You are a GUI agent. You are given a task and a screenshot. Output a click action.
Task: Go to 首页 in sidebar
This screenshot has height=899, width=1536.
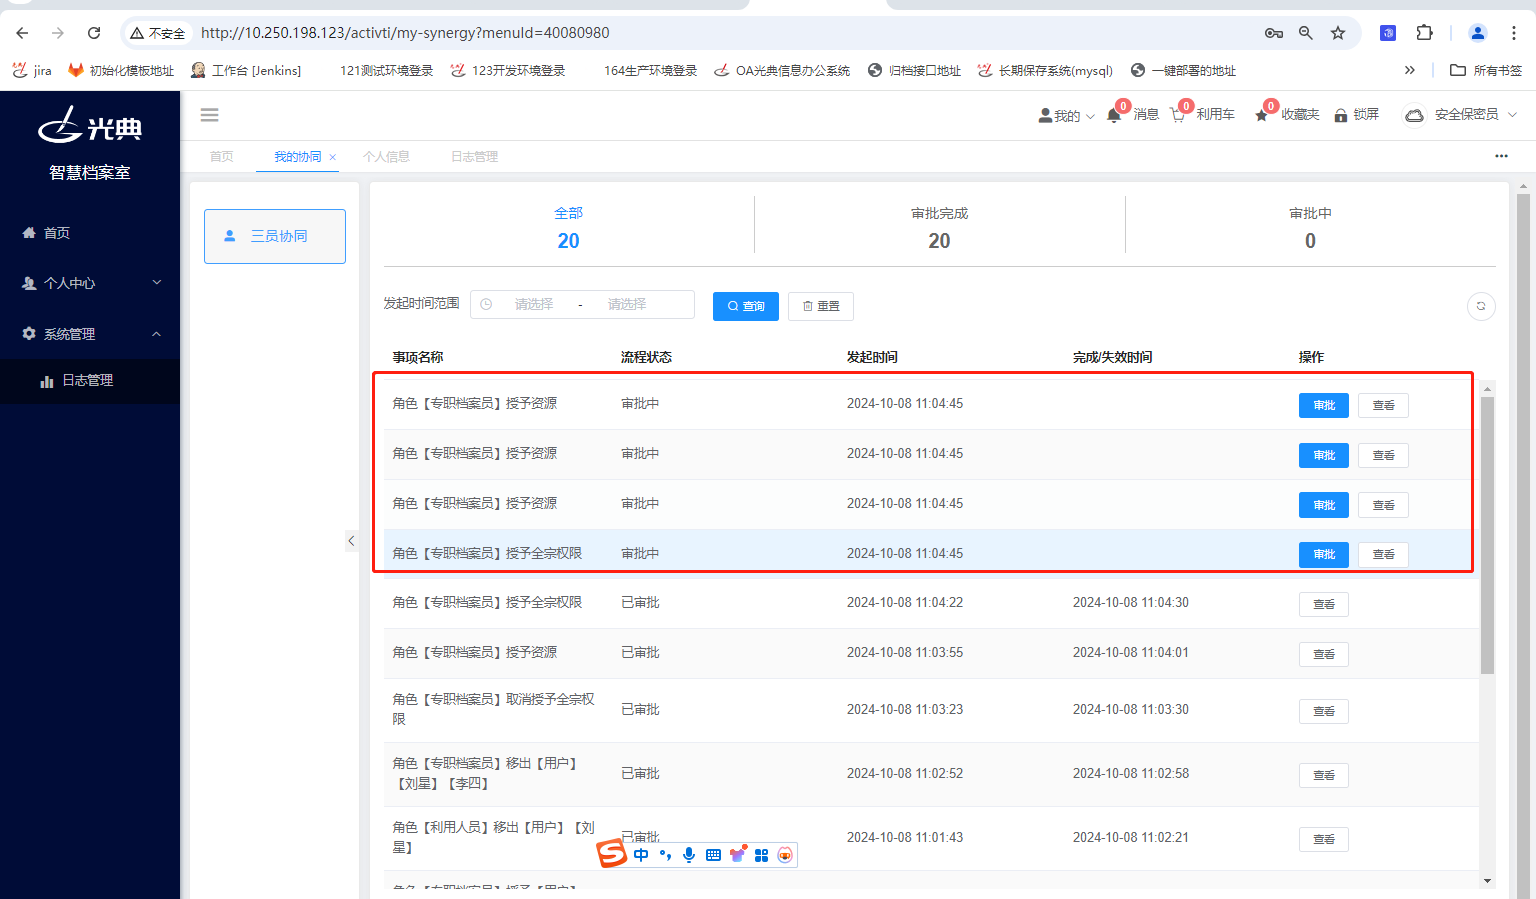coord(90,233)
